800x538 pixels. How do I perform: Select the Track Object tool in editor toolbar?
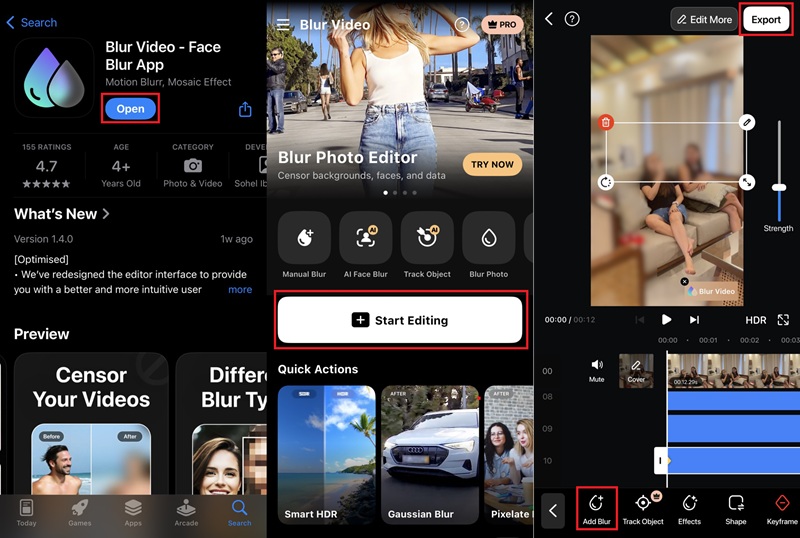click(x=643, y=508)
